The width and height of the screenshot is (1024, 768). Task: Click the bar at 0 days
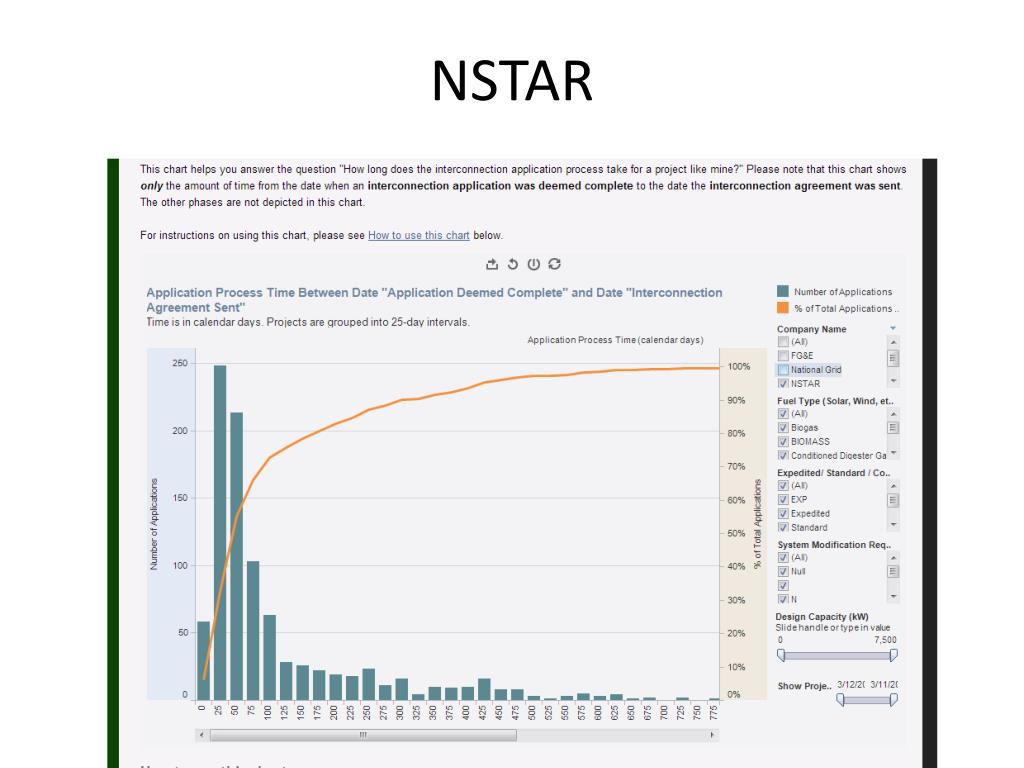(x=204, y=661)
